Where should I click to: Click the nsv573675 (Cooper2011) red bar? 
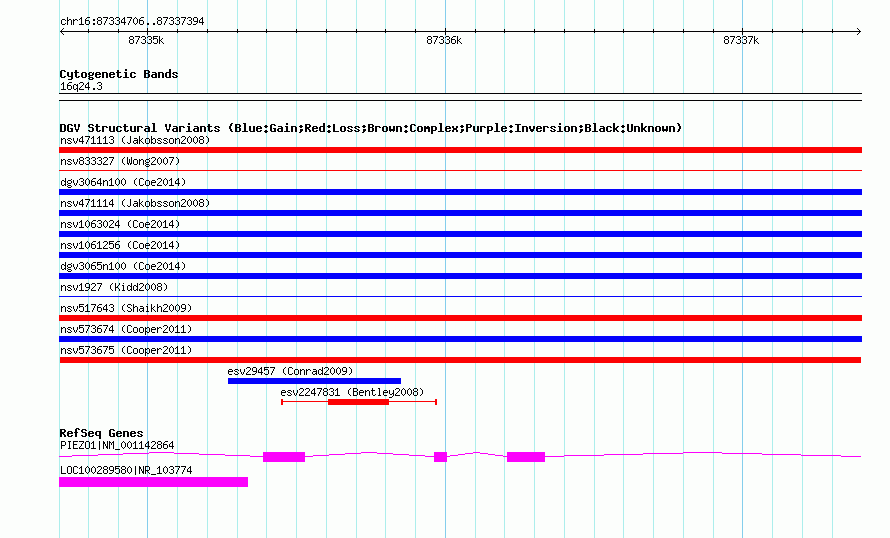[460, 360]
